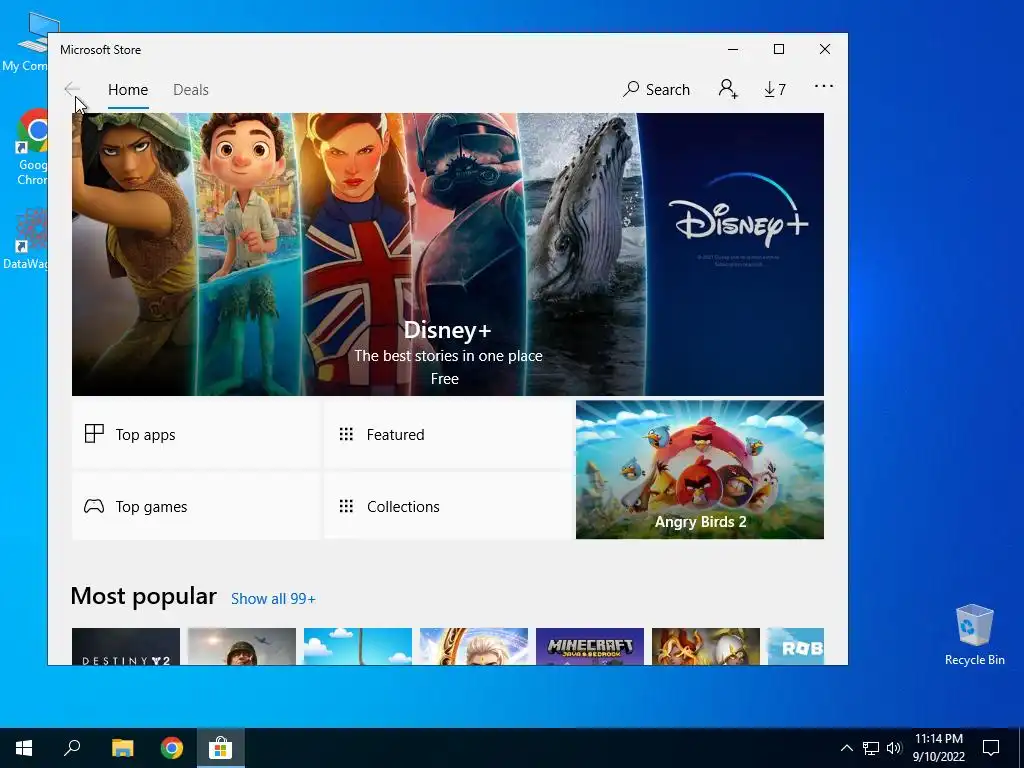Maximize the Microsoft Store window

778,49
